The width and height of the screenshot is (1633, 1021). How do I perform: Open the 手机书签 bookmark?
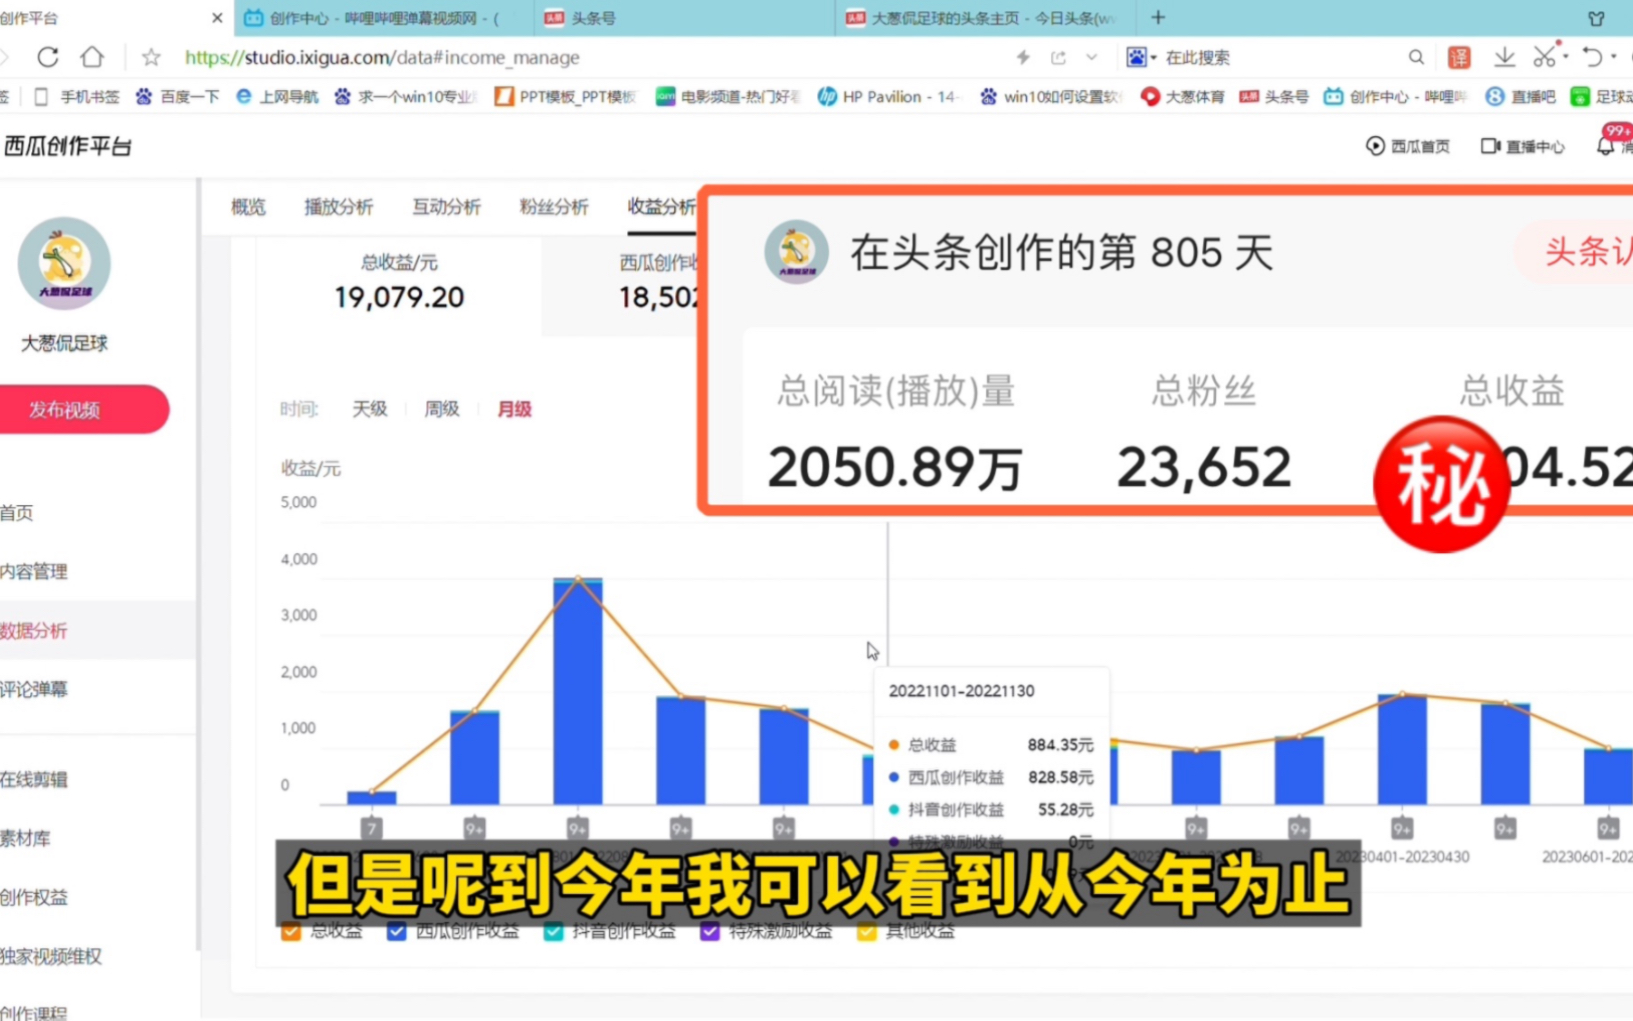76,96
